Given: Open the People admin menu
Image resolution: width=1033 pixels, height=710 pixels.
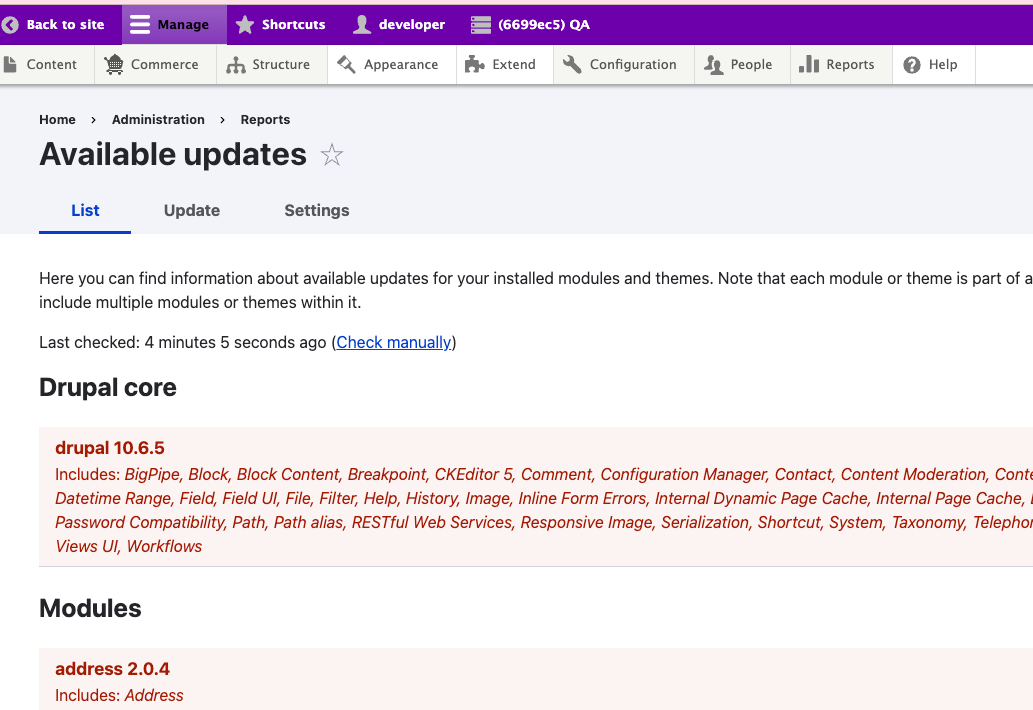Looking at the screenshot, I should pyautogui.click(x=739, y=65).
